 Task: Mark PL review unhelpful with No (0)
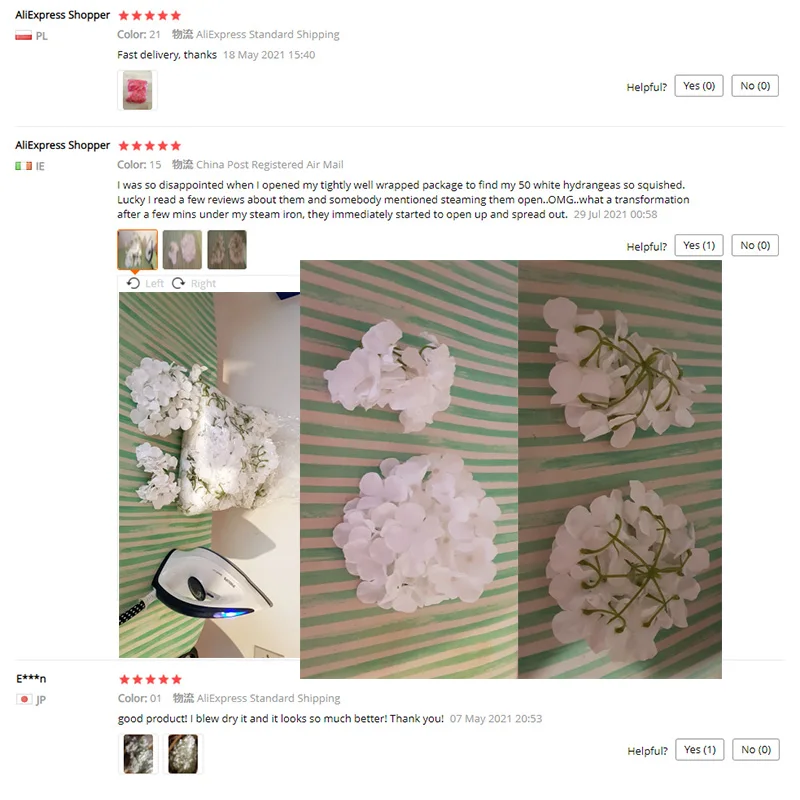pos(755,86)
